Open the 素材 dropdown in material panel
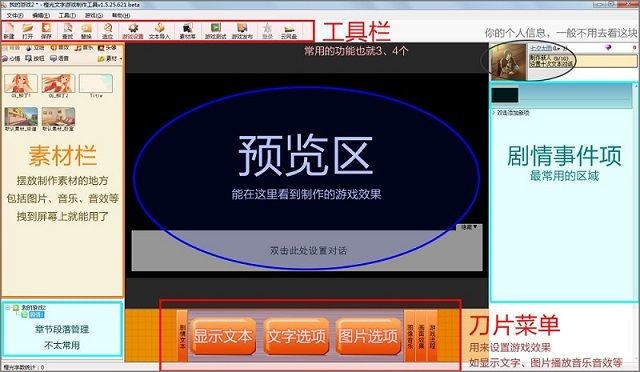The height and width of the screenshot is (372, 640). coord(110,58)
